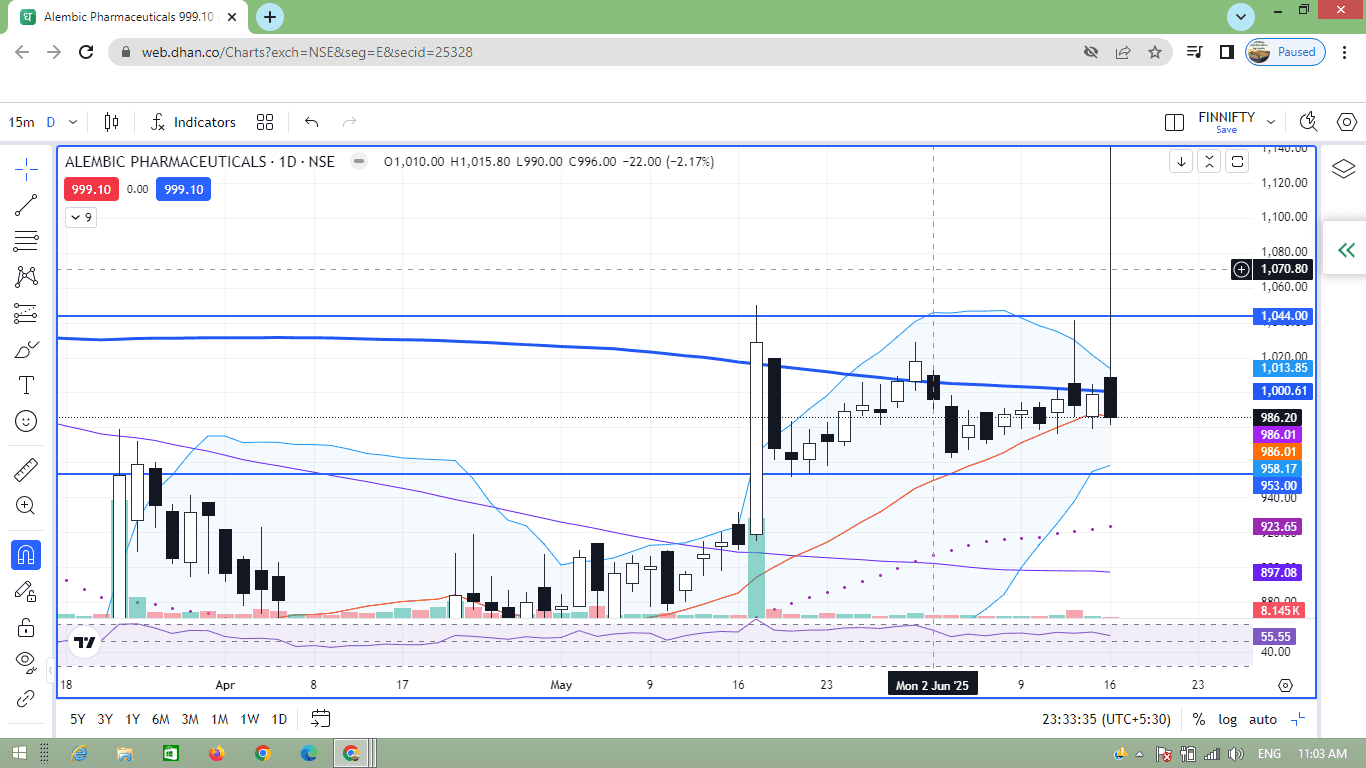Open the forecasting and projection tools
The width and height of the screenshot is (1366, 768).
(26, 313)
